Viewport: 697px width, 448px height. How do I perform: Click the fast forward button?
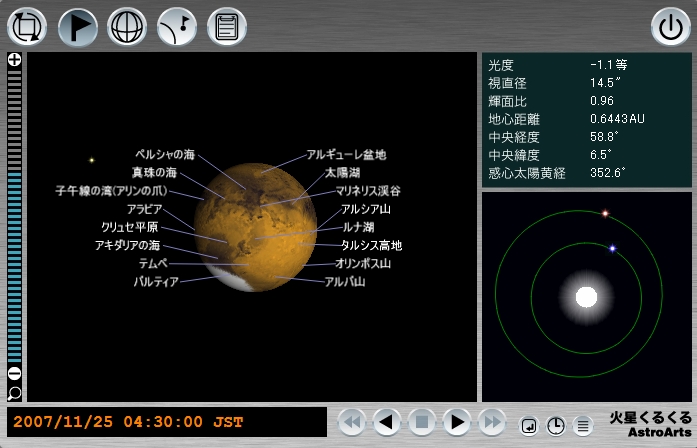pos(492,422)
